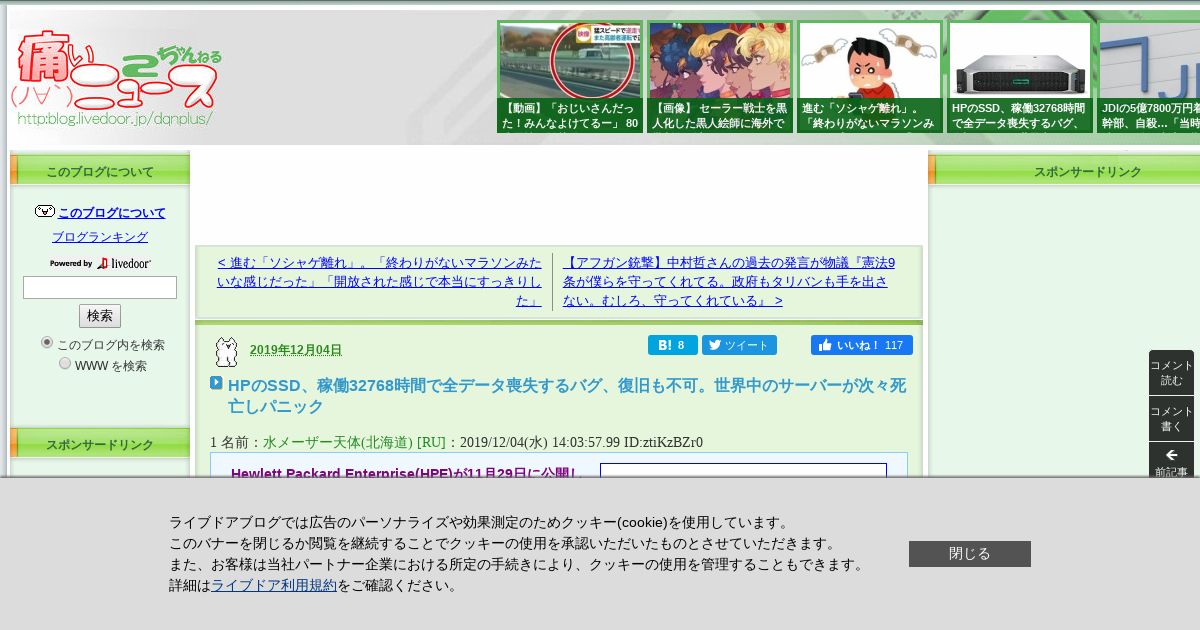Open ブログランキング link

pos(100,237)
